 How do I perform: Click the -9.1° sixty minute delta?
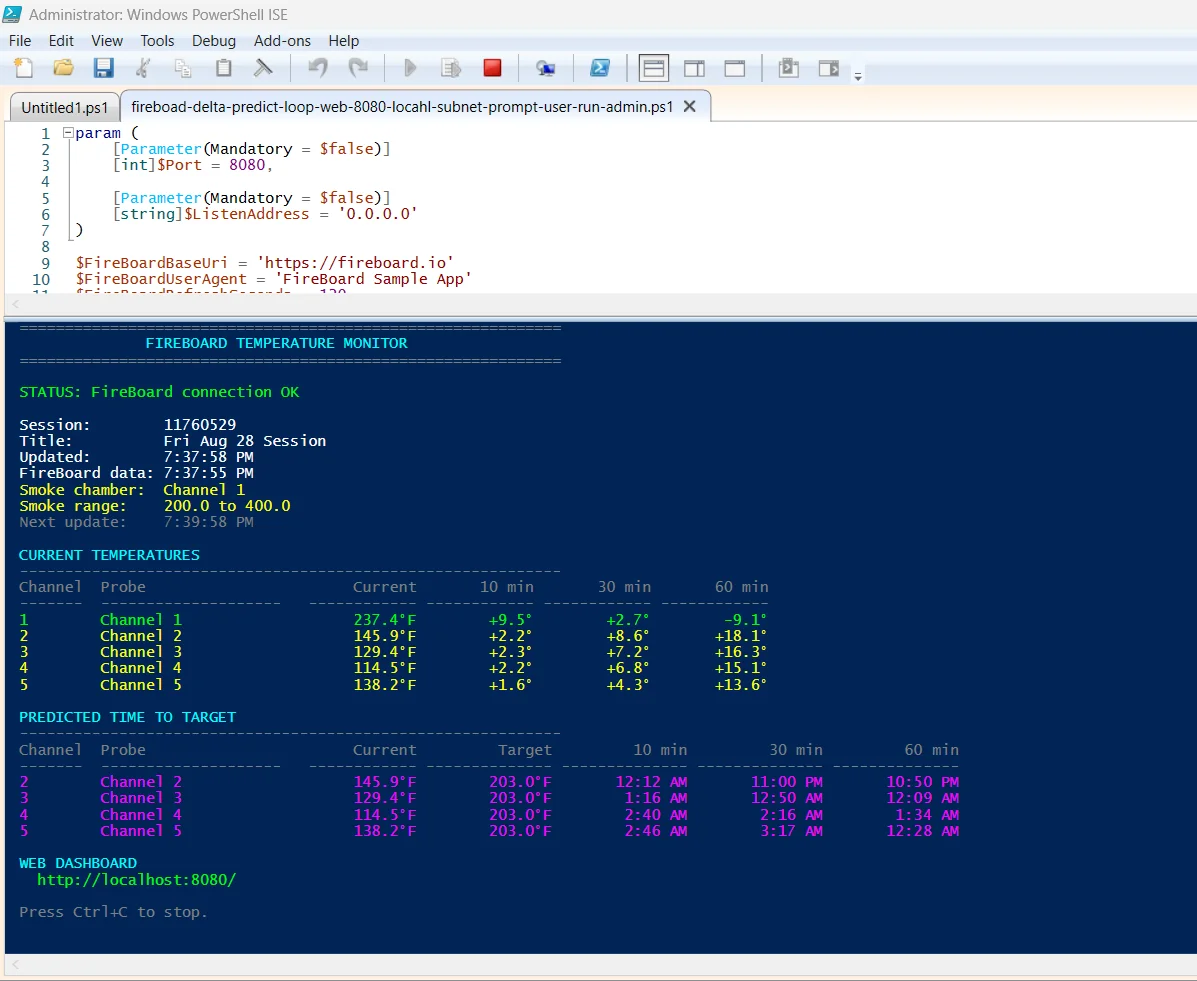tap(745, 619)
